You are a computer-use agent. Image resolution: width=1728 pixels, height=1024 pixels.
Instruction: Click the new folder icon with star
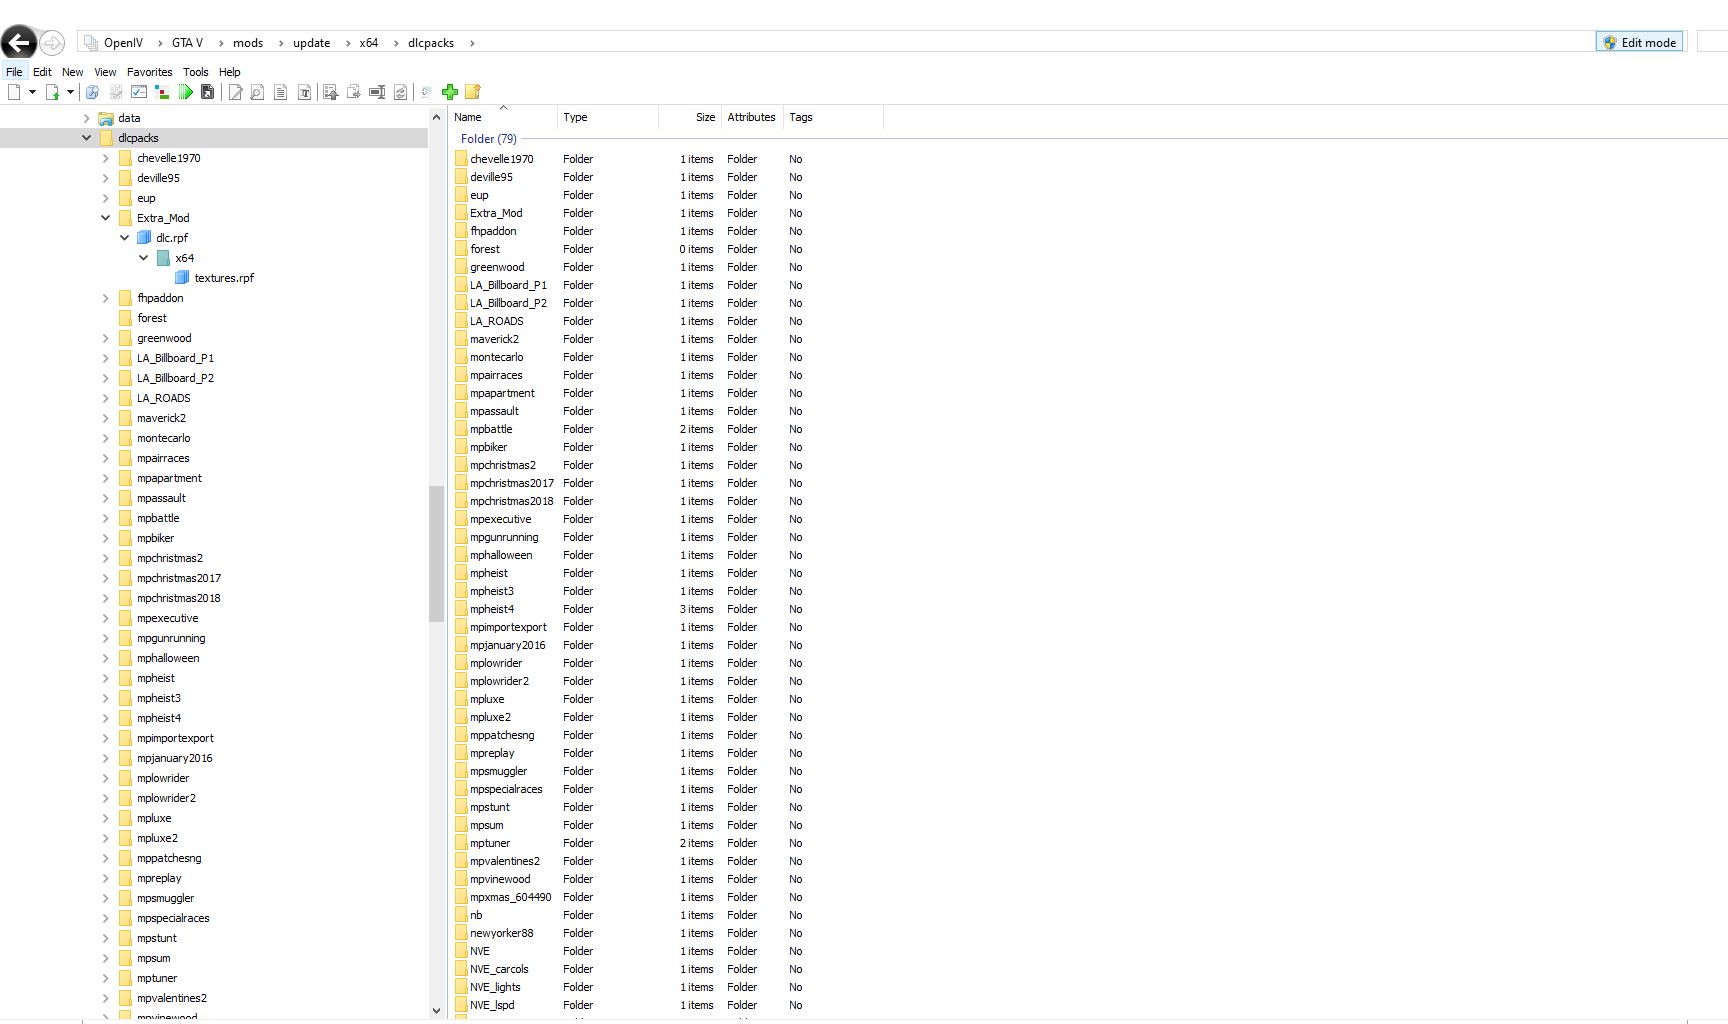pyautogui.click(x=473, y=92)
